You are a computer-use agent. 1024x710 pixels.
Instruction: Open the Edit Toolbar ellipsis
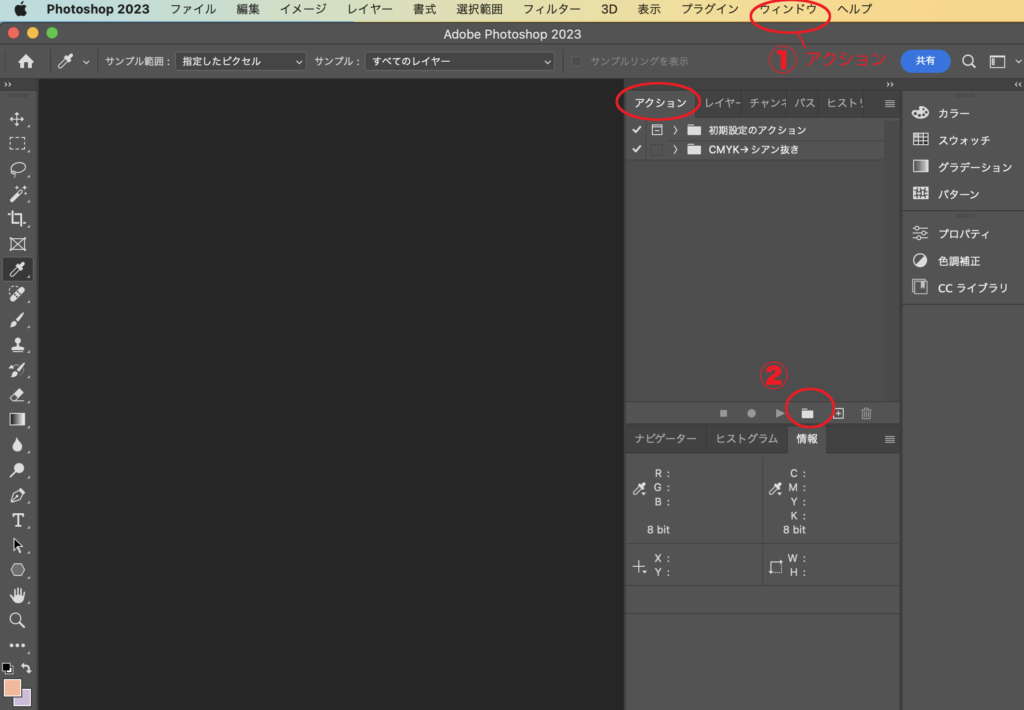[18, 645]
